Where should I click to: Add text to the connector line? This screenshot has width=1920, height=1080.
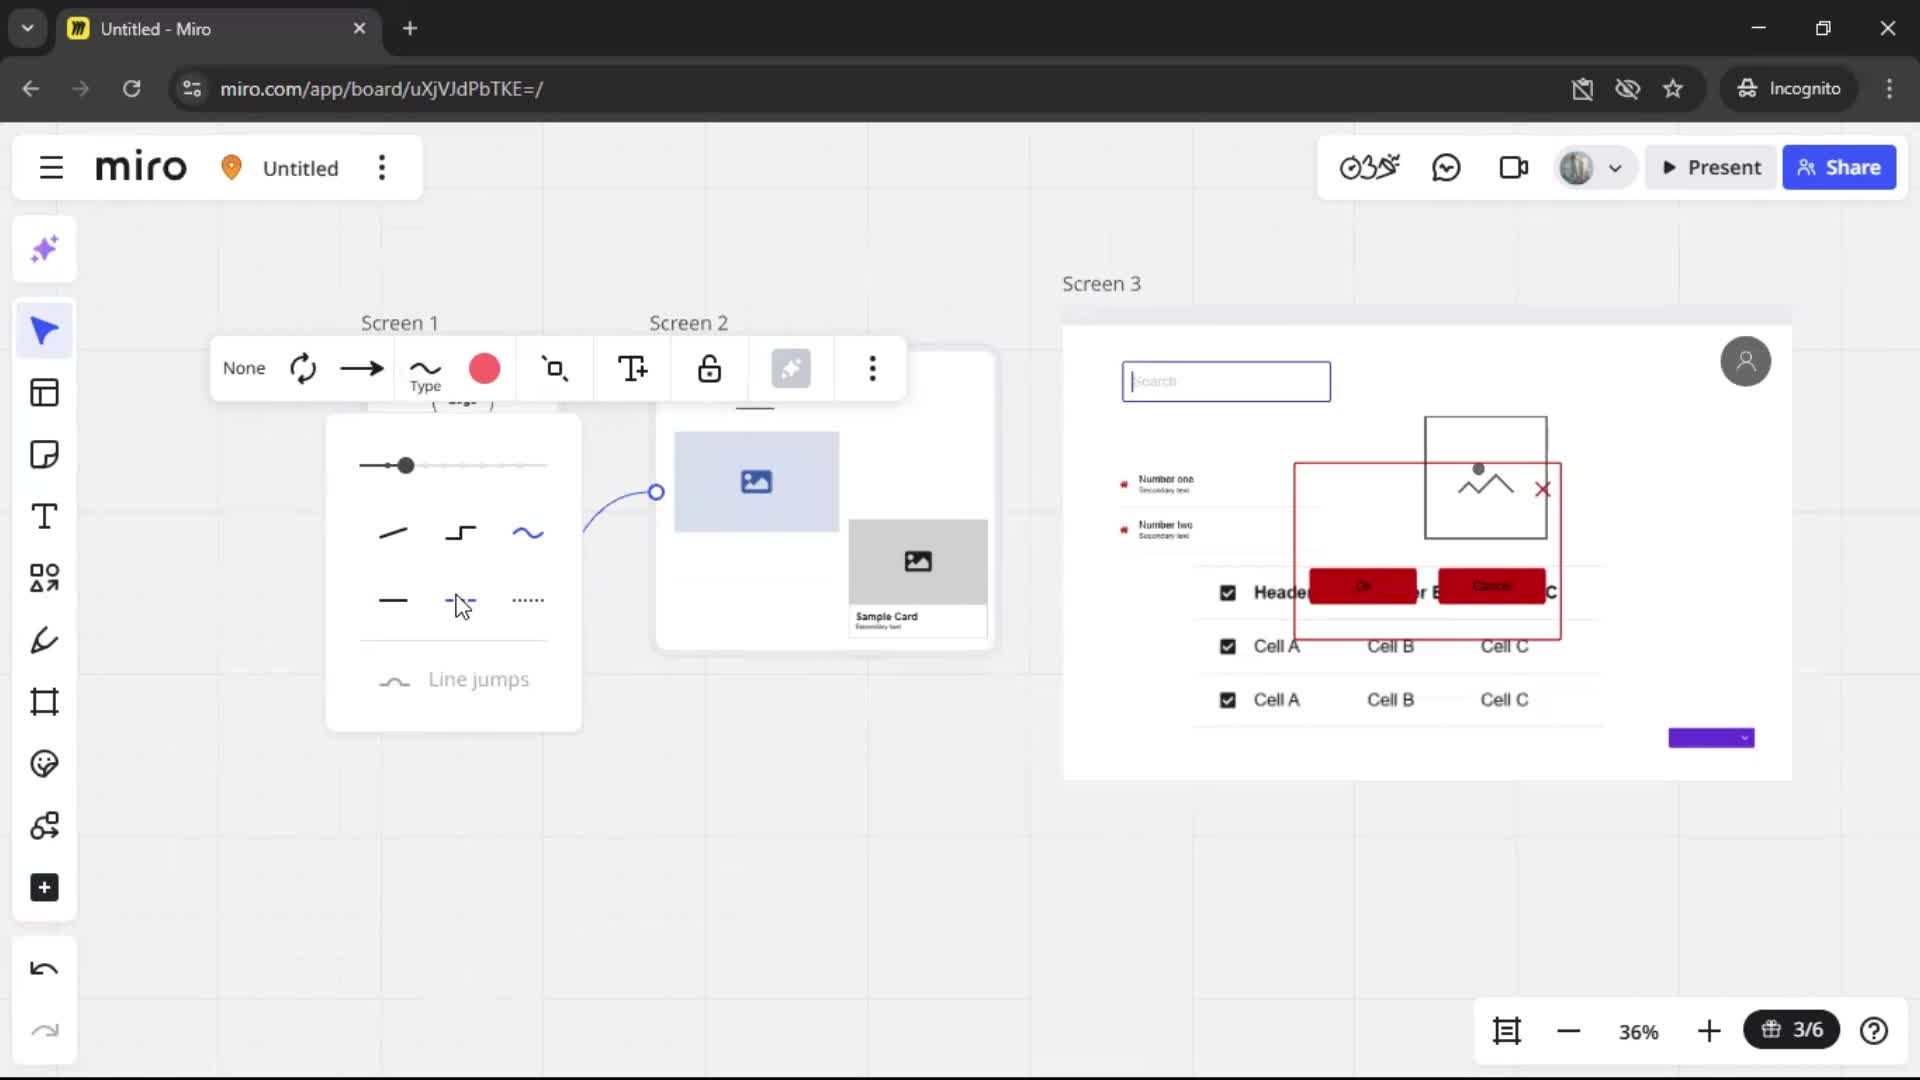pos(632,368)
